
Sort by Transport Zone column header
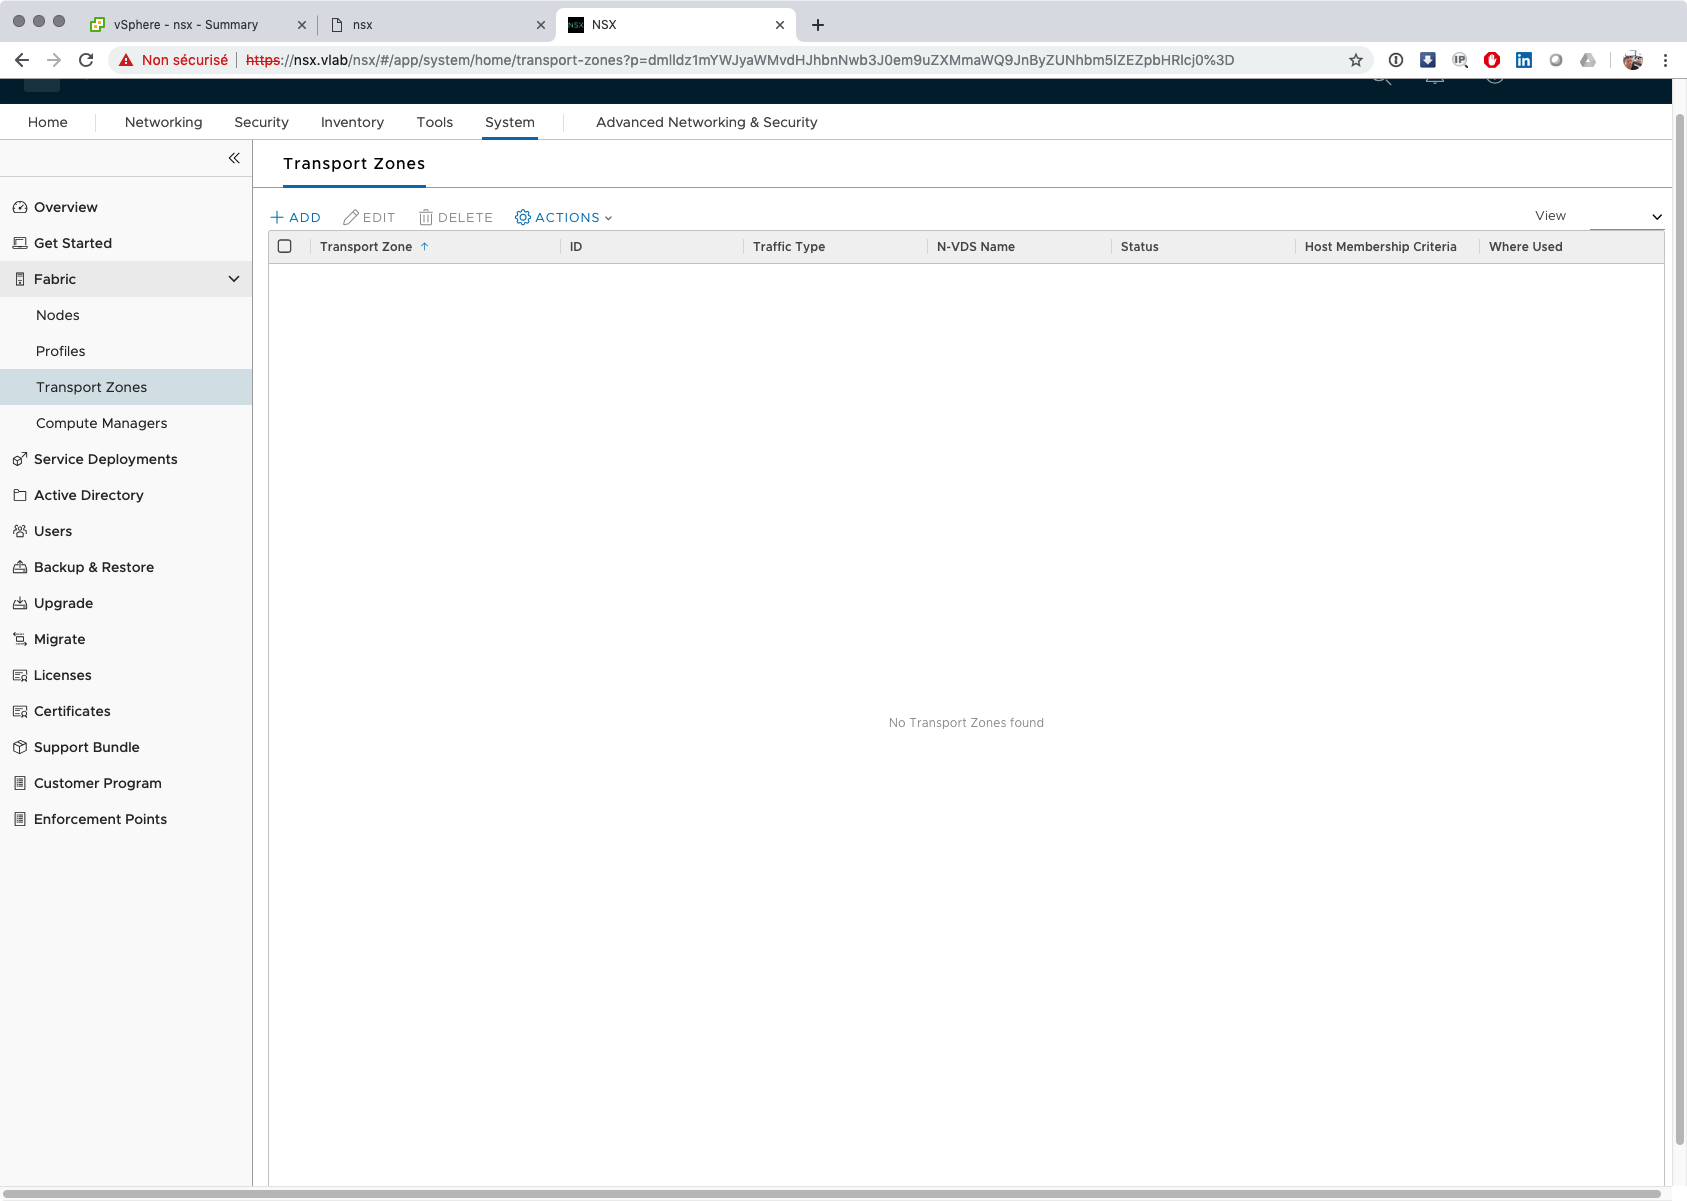(366, 247)
